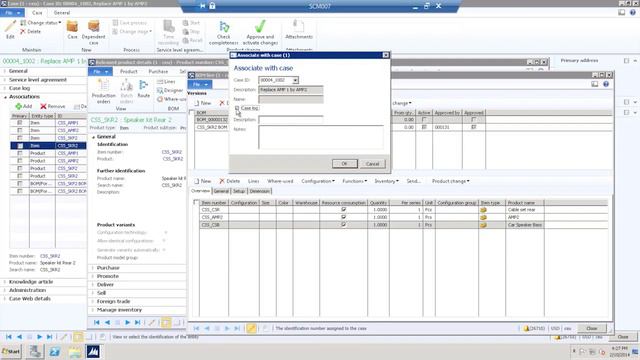Image resolution: width=640 pixels, height=360 pixels.
Task: Click item type icon for Car Speaker Bass line
Action: pos(483,225)
